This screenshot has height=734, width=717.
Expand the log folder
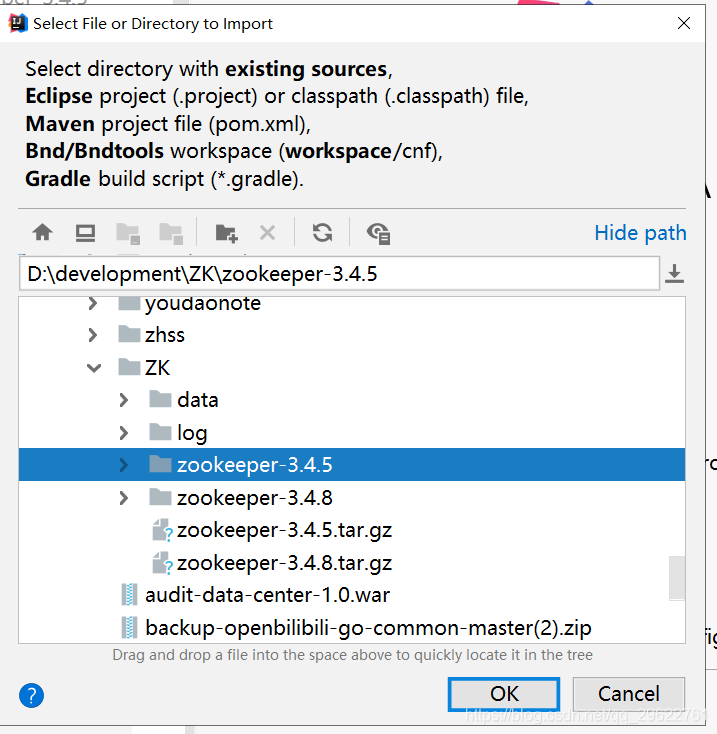coord(124,433)
